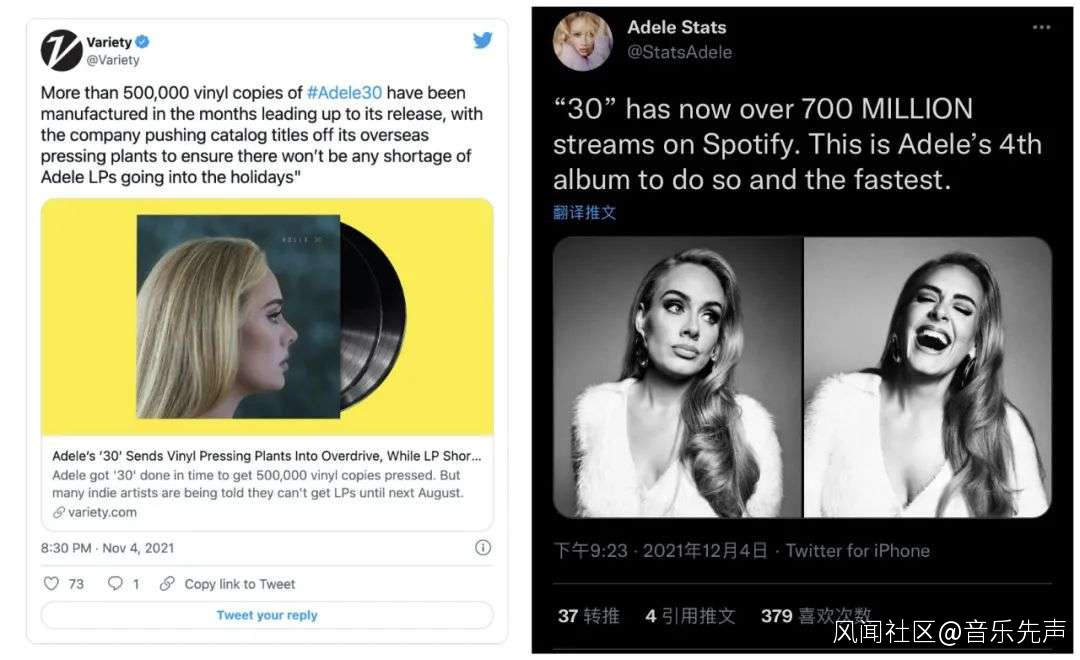
Task: Click the Tweet your reply button
Action: point(267,615)
